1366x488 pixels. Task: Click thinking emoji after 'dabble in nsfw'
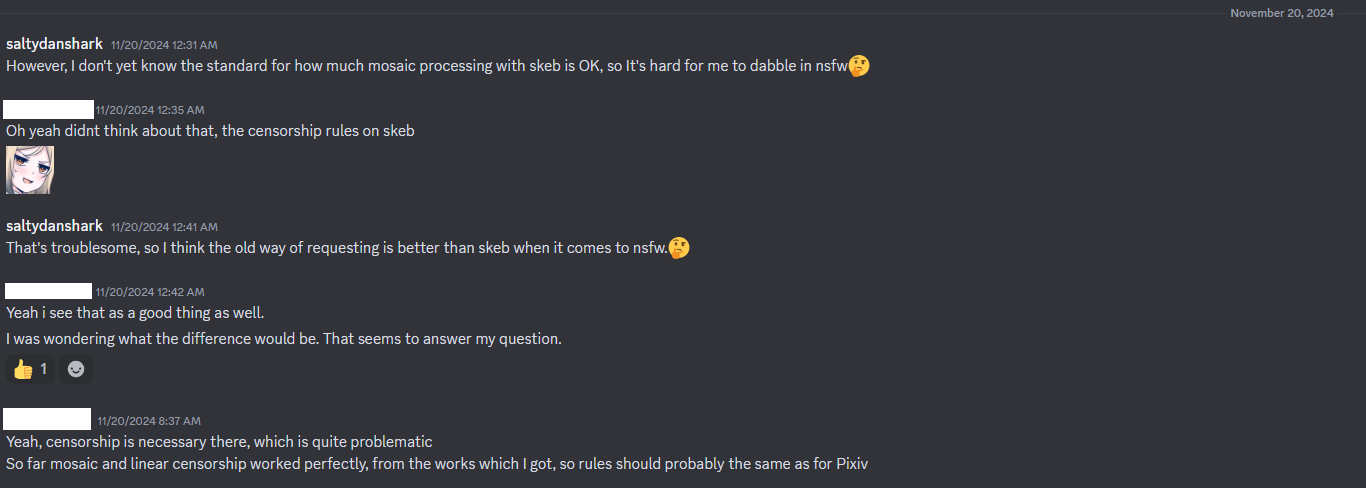click(x=859, y=66)
